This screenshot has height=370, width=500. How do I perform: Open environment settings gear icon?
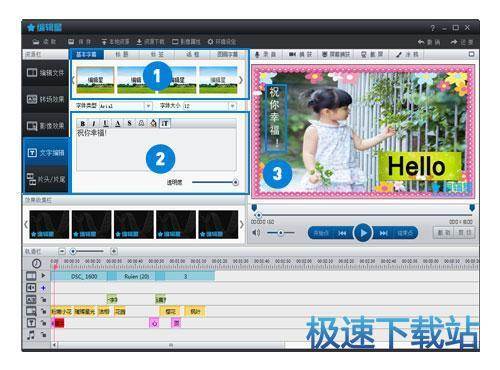(x=210, y=42)
